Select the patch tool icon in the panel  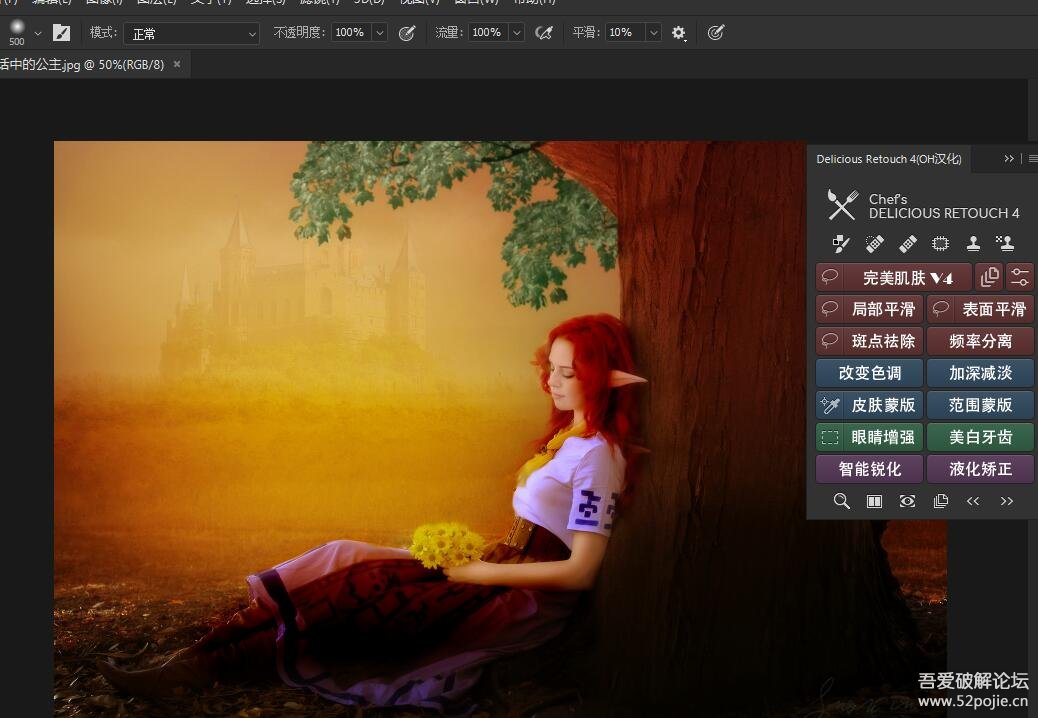point(940,244)
